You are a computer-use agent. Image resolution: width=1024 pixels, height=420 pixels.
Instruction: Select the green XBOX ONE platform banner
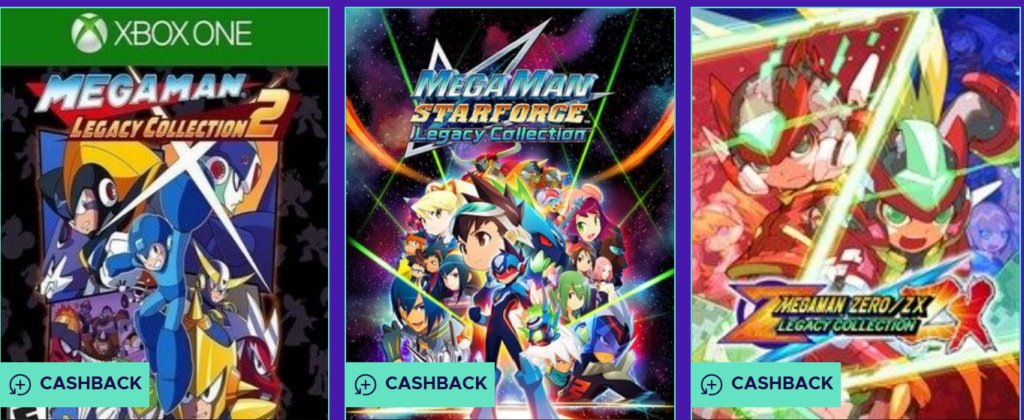[165, 37]
